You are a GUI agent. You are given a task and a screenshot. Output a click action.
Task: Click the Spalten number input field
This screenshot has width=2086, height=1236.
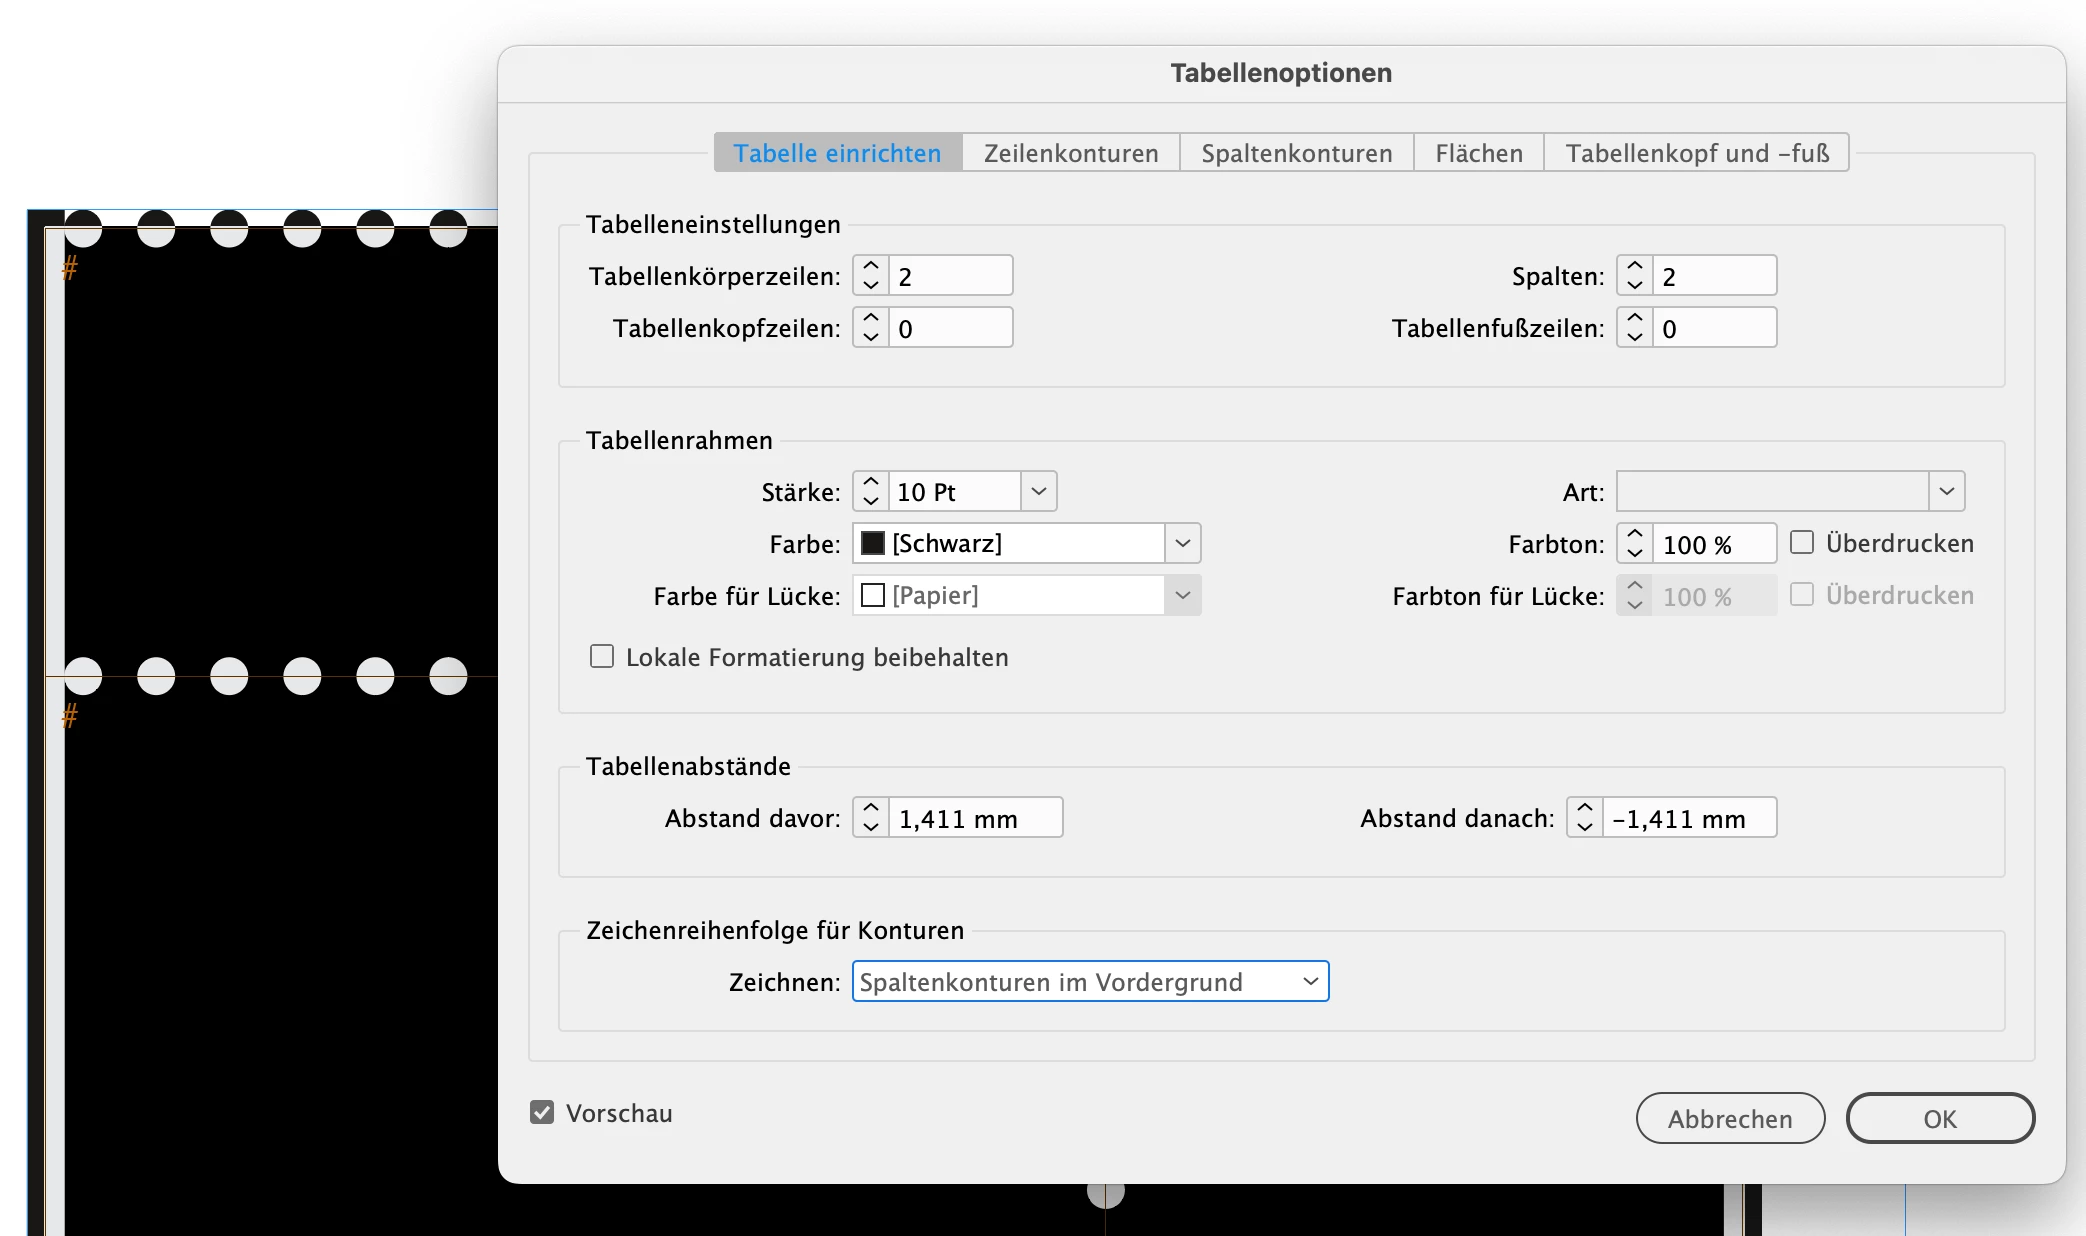1714,276
